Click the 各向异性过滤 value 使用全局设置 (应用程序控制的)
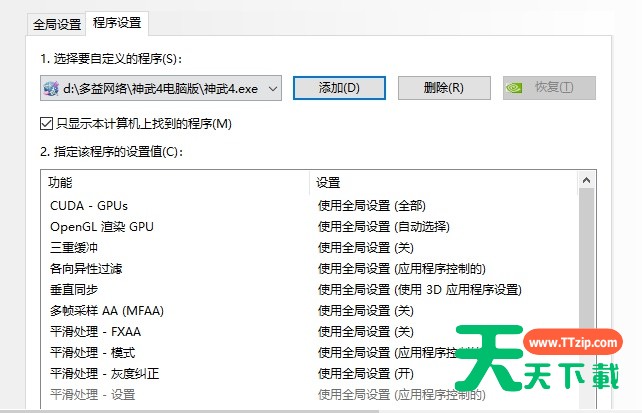The width and height of the screenshot is (642, 413). pos(402,269)
